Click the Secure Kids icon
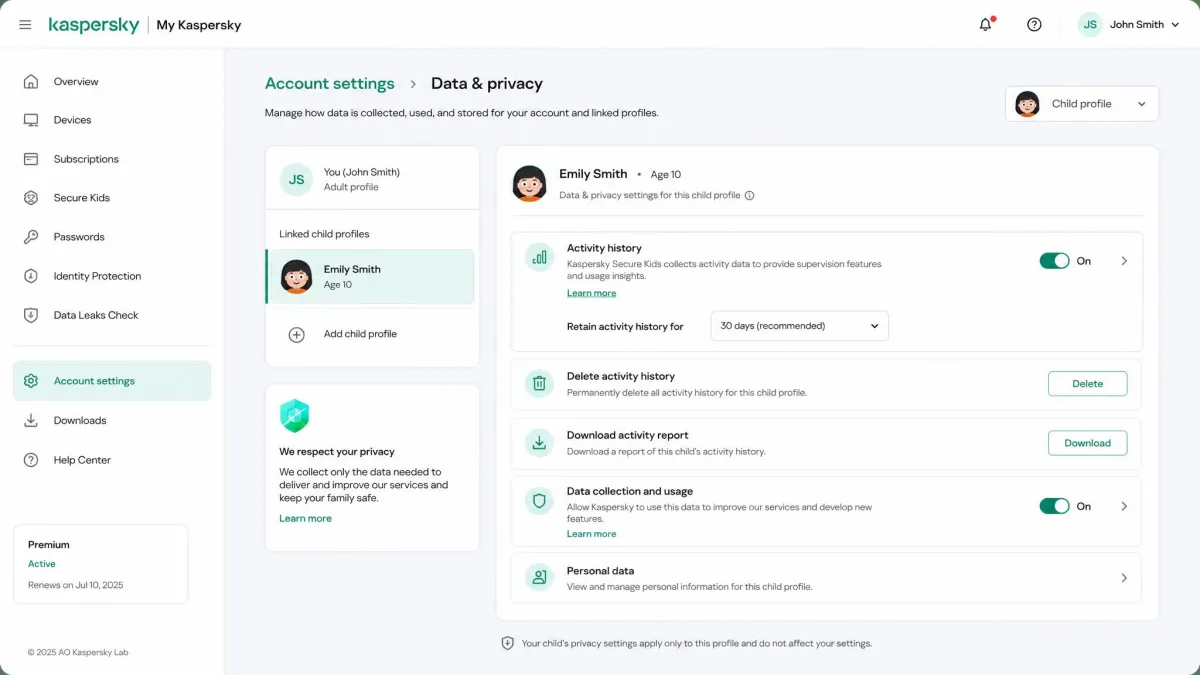This screenshot has width=1200, height=675. pyautogui.click(x=31, y=198)
